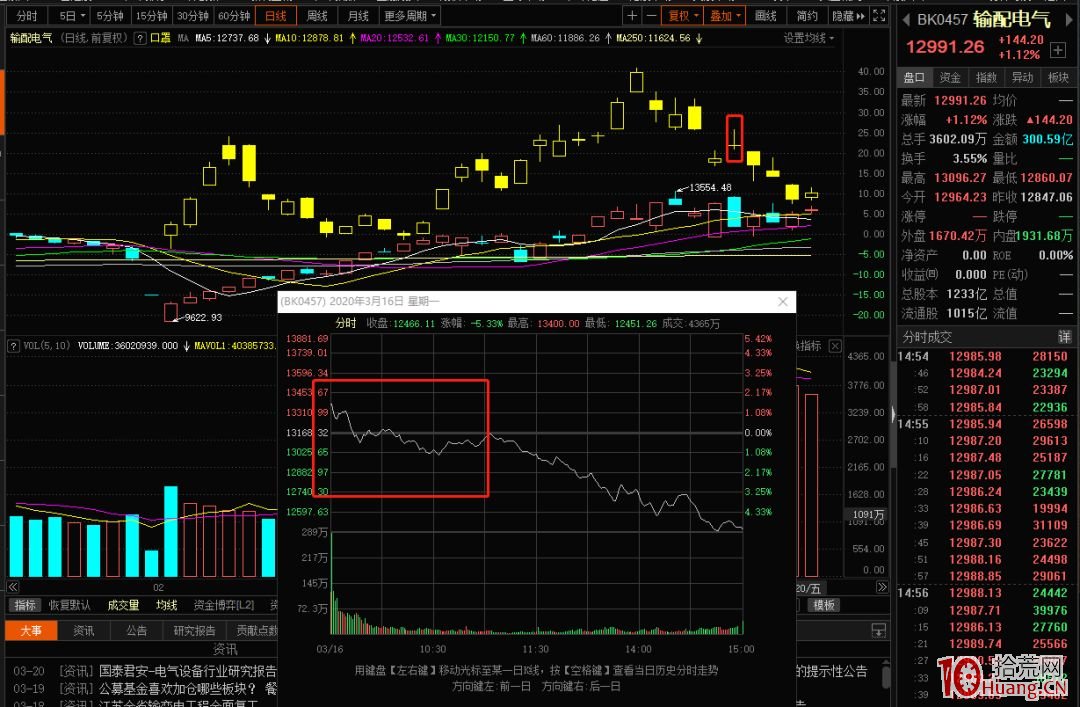
Task: Close the volume indicator sub-panel
Action: [x=835, y=345]
